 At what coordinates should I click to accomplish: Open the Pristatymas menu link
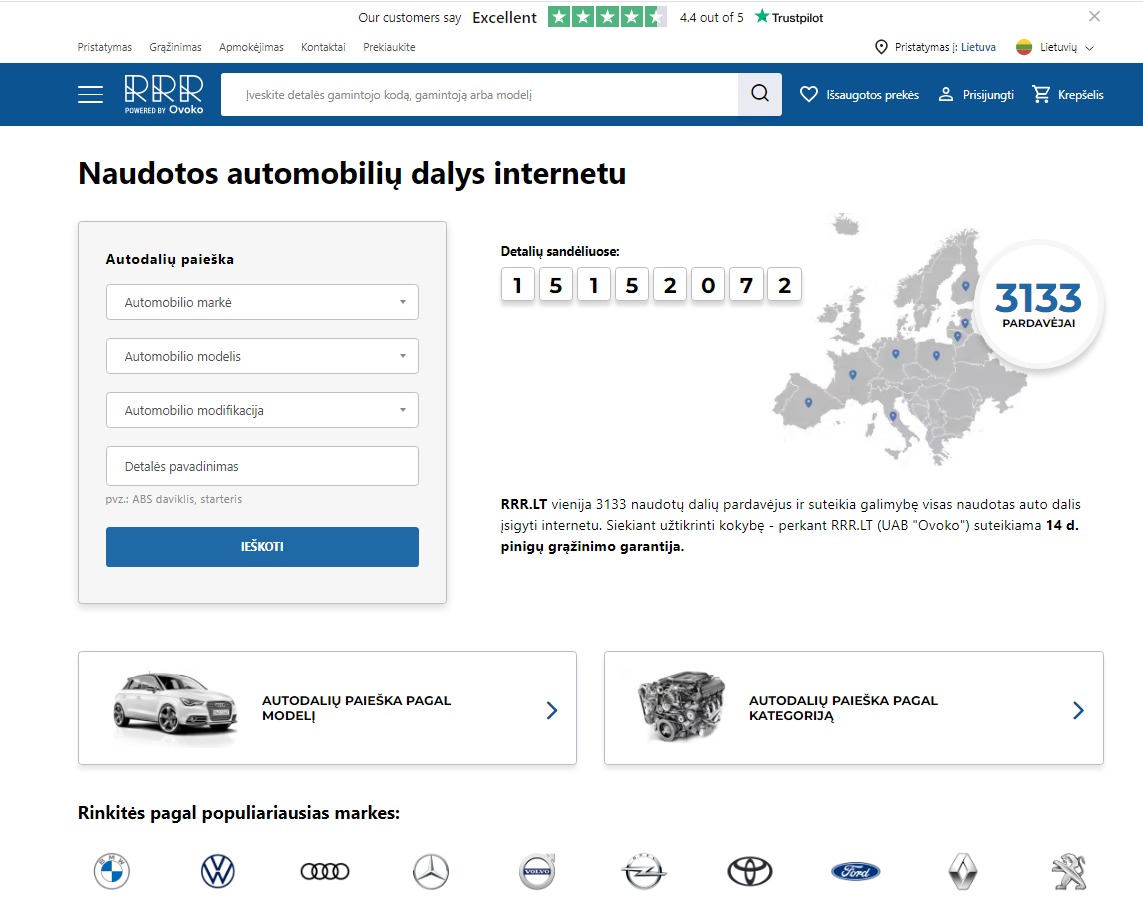point(105,47)
